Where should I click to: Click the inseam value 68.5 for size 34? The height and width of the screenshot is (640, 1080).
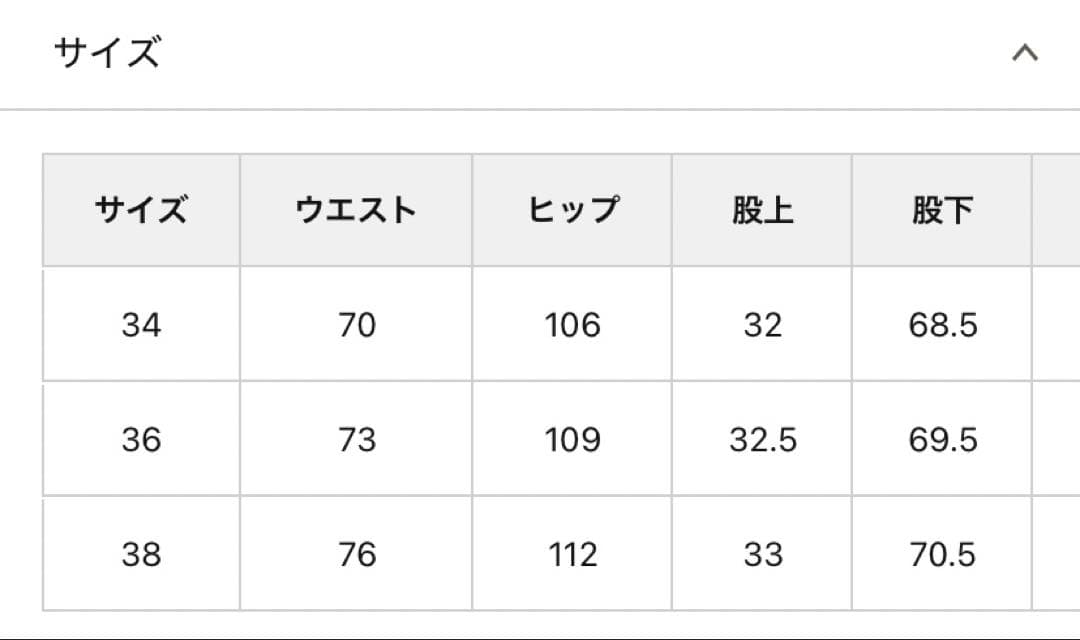click(942, 324)
